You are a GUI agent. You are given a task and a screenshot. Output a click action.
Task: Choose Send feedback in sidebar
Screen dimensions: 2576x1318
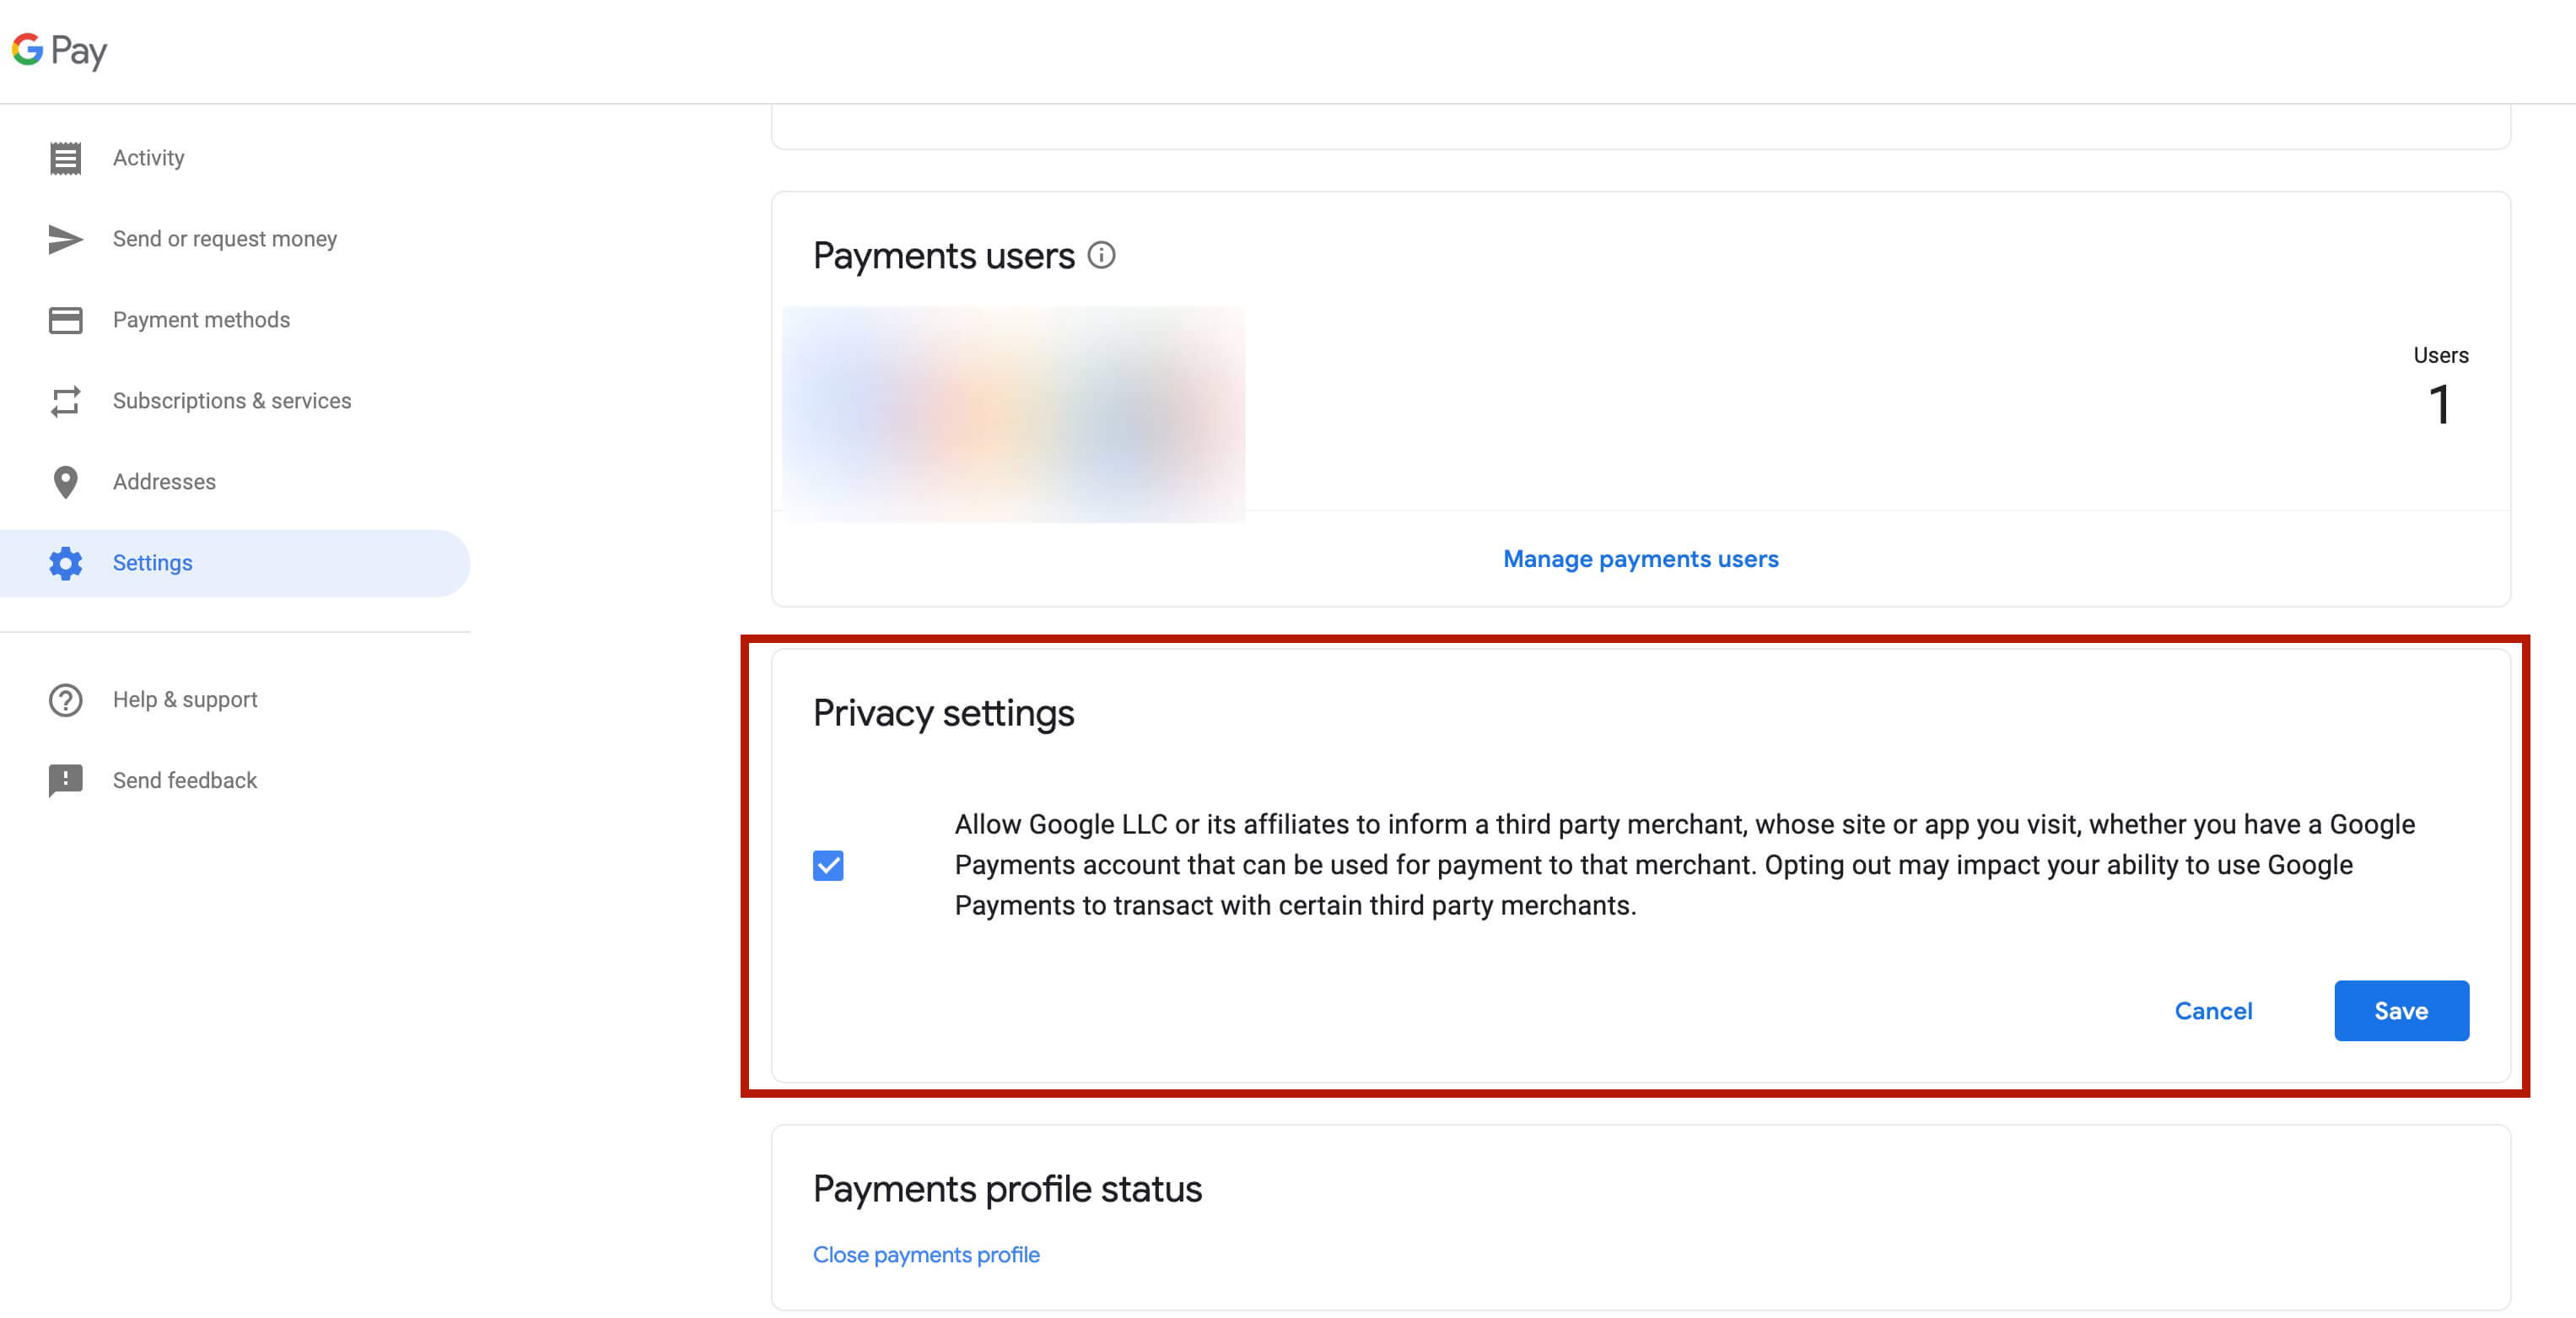[x=235, y=781]
